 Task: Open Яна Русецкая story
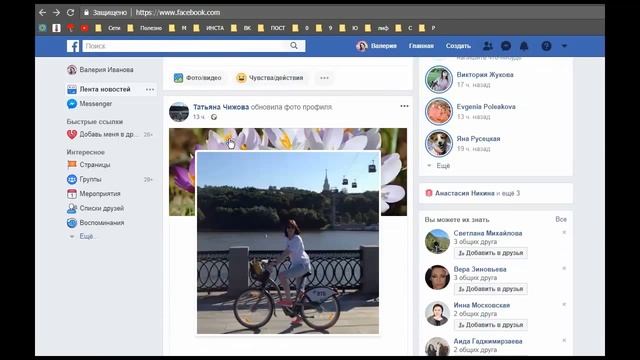click(478, 139)
